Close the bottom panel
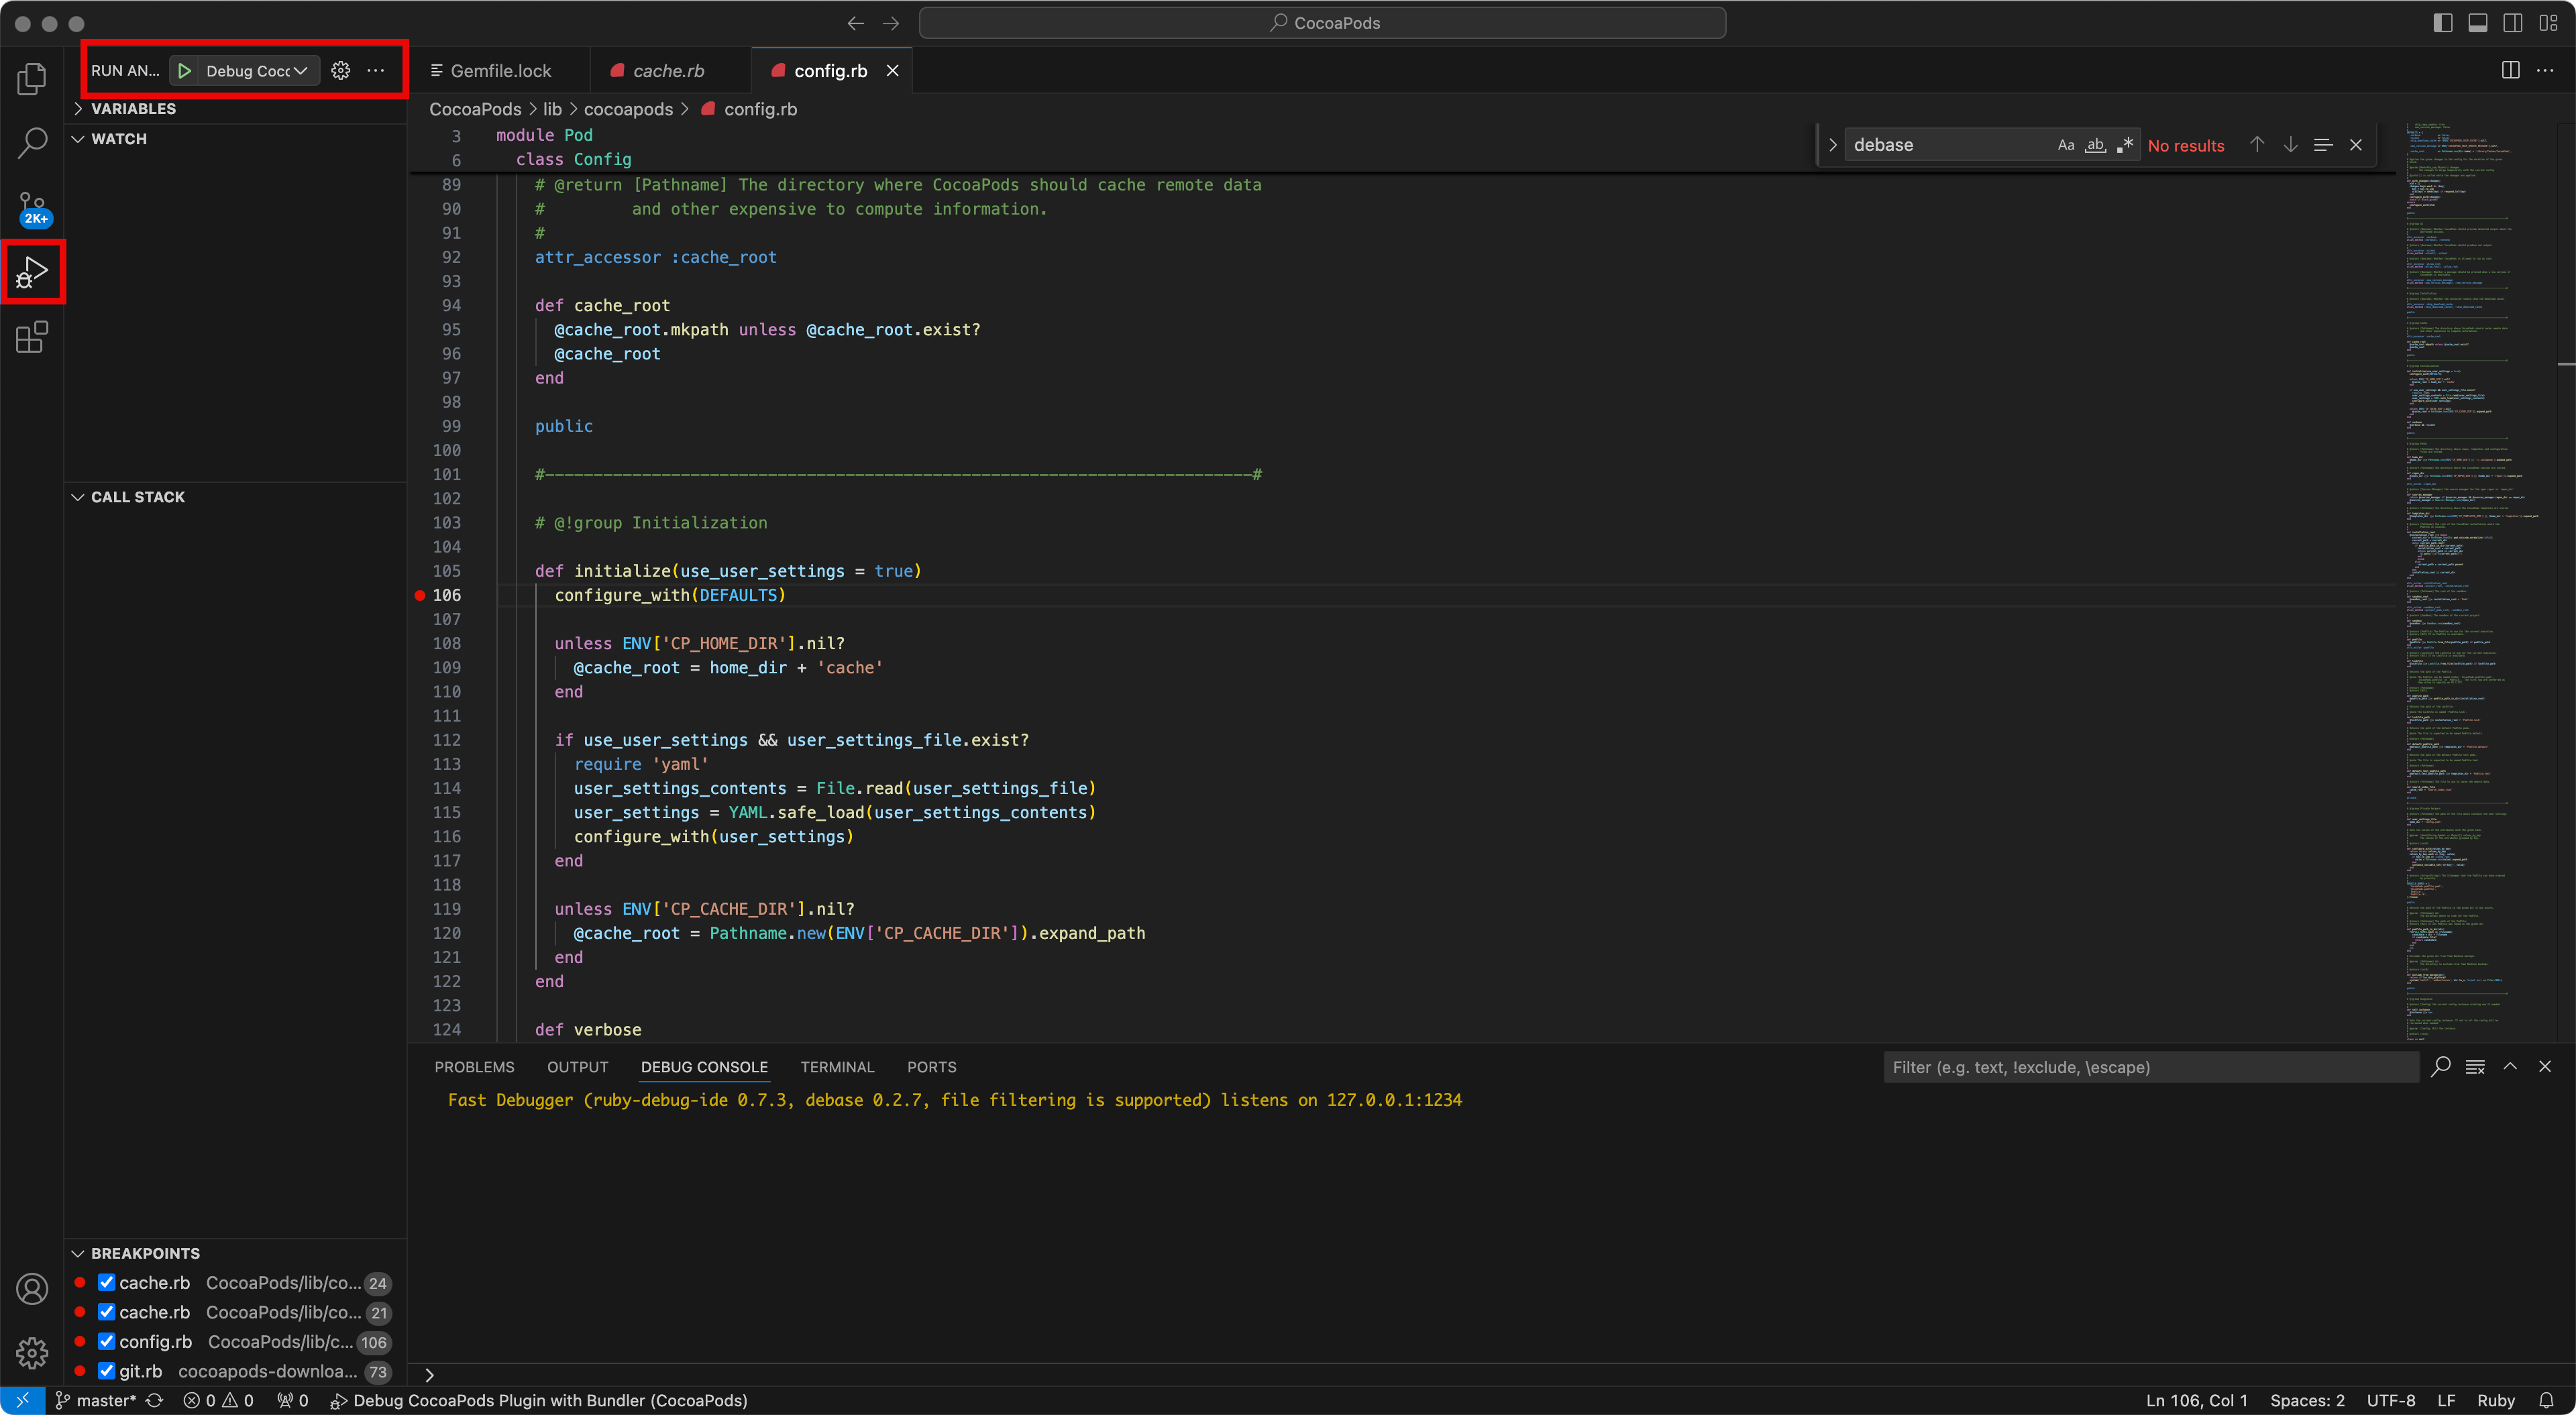The width and height of the screenshot is (2576, 1415). (2545, 1067)
